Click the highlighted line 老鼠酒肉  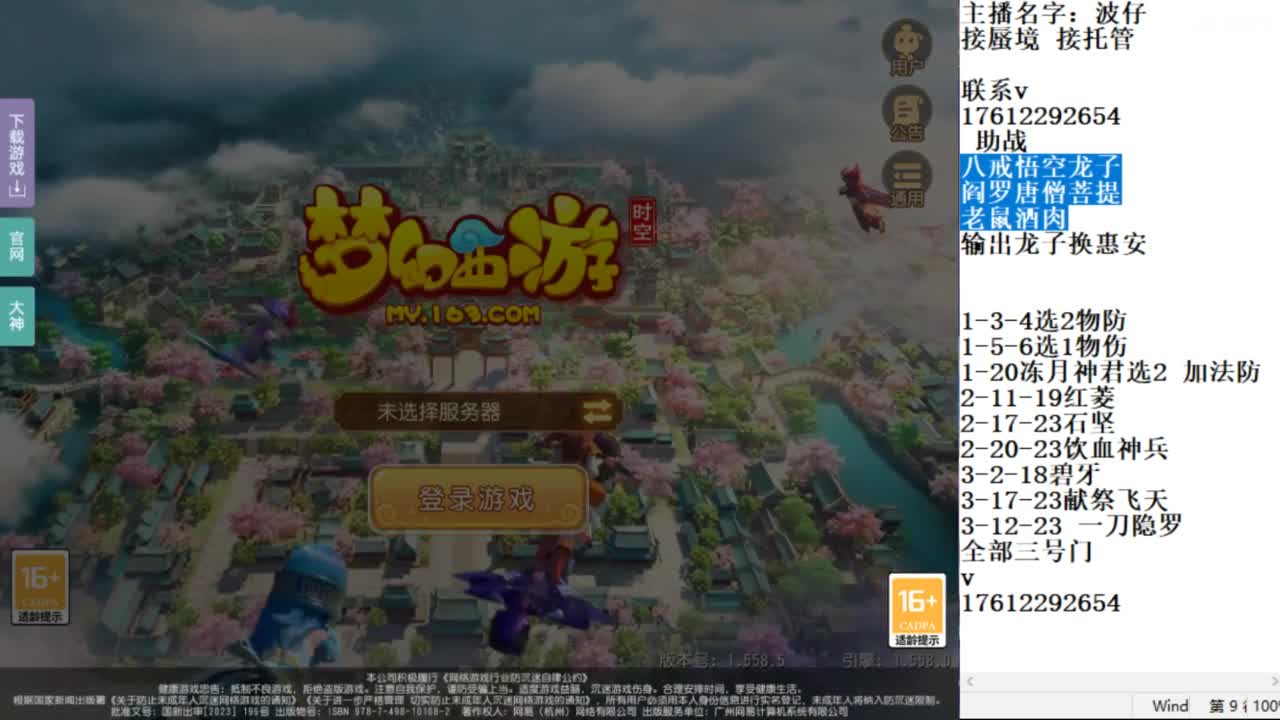1015,218
